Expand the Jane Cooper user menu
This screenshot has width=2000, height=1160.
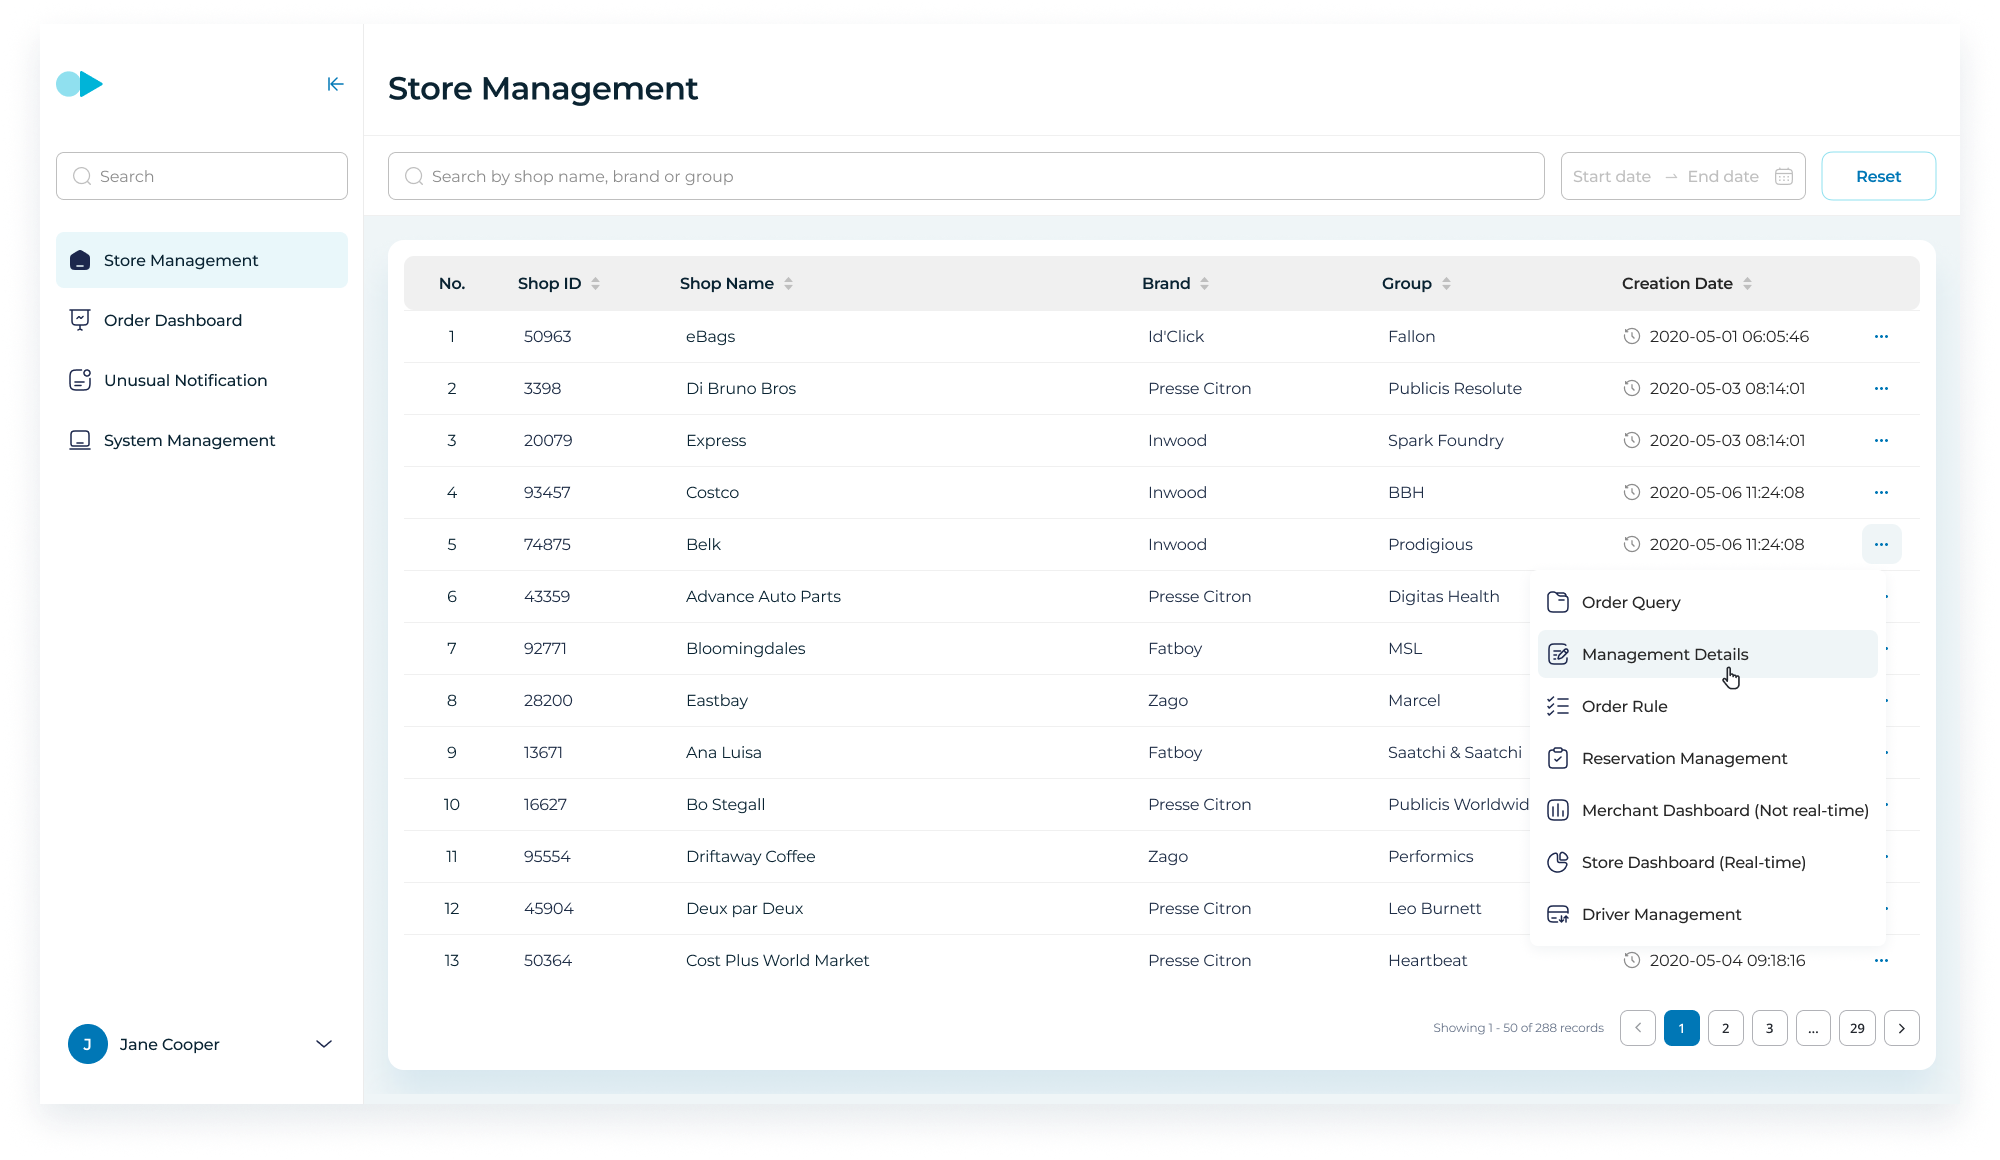pyautogui.click(x=324, y=1044)
